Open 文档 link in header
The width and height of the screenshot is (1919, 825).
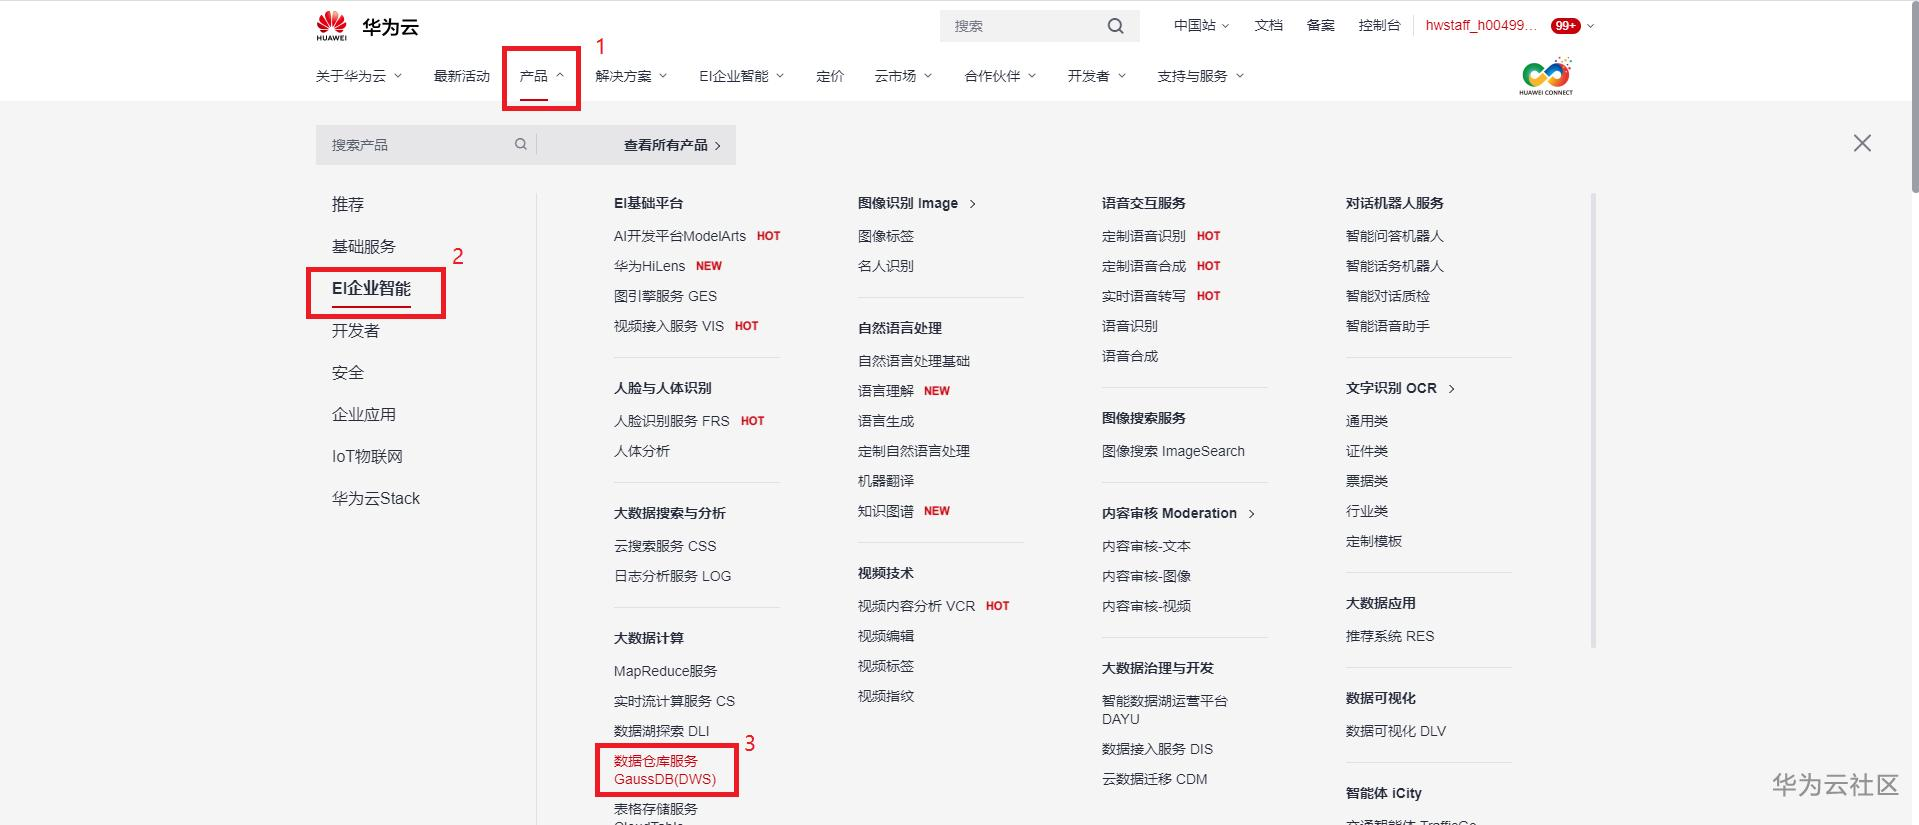click(1268, 26)
